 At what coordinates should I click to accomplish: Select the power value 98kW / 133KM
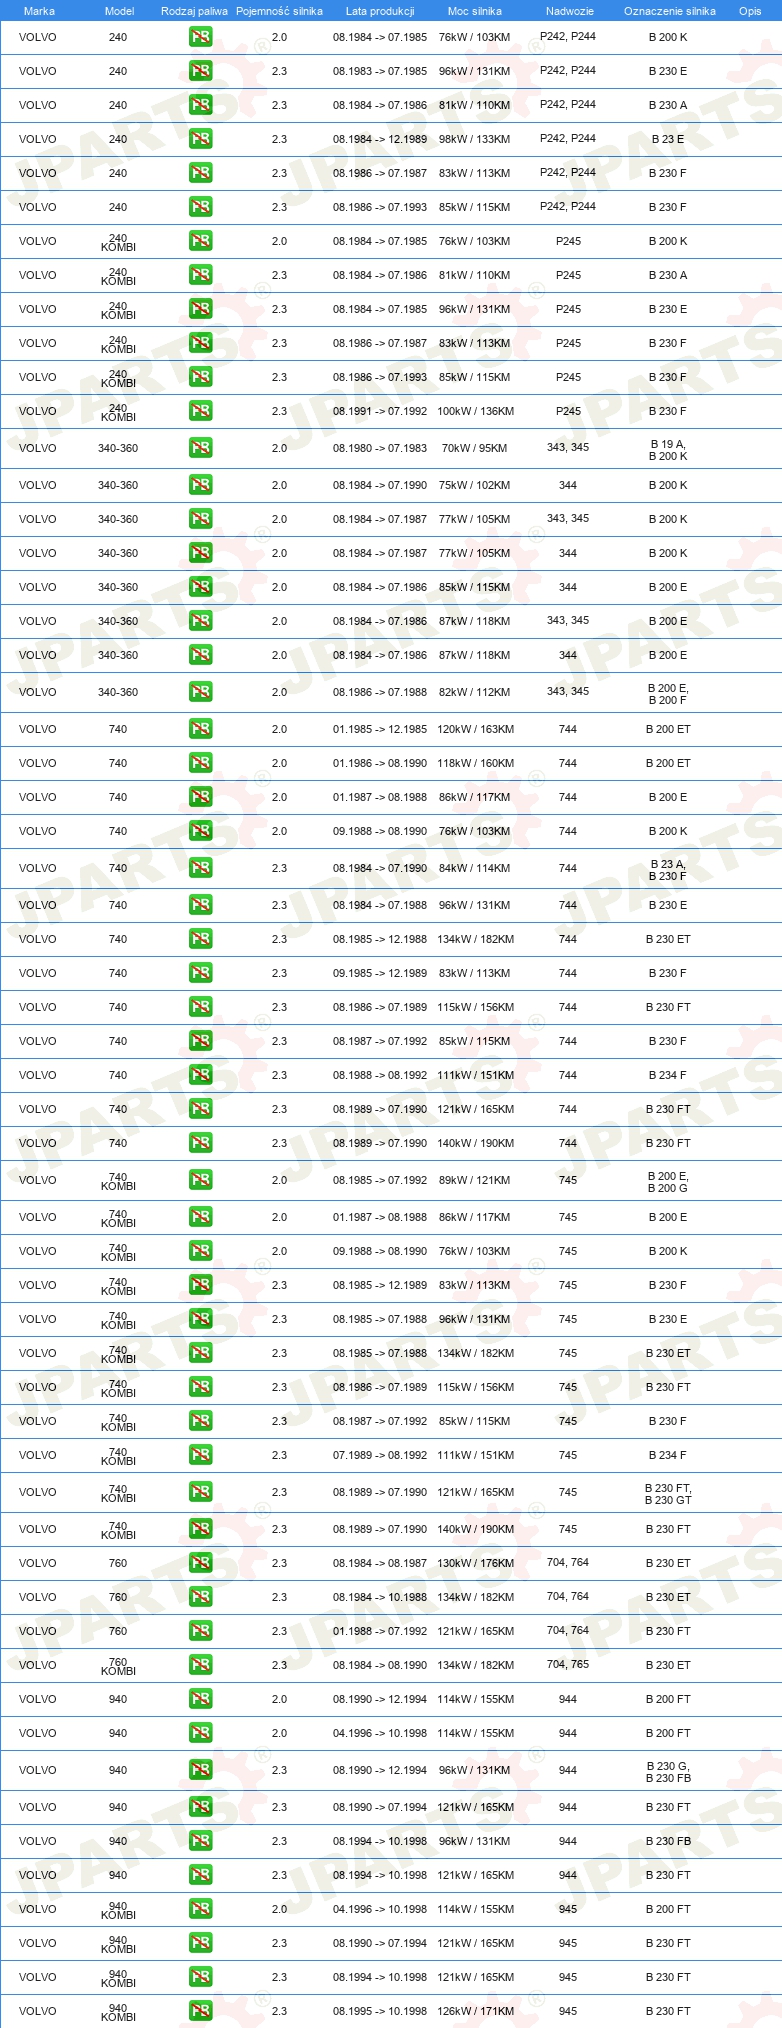click(x=474, y=139)
